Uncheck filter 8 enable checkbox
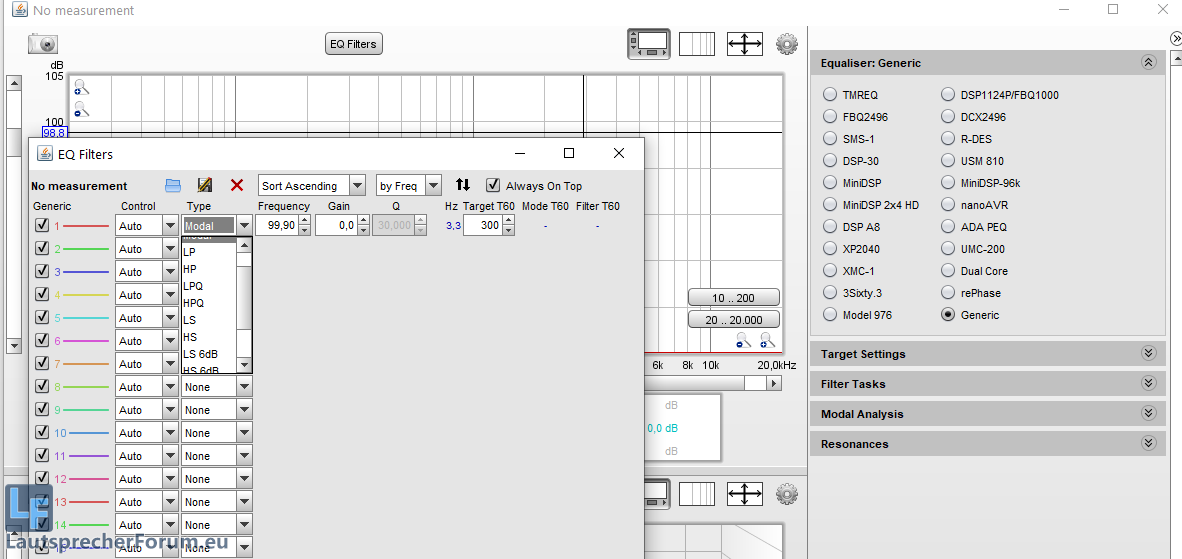 pyautogui.click(x=42, y=386)
